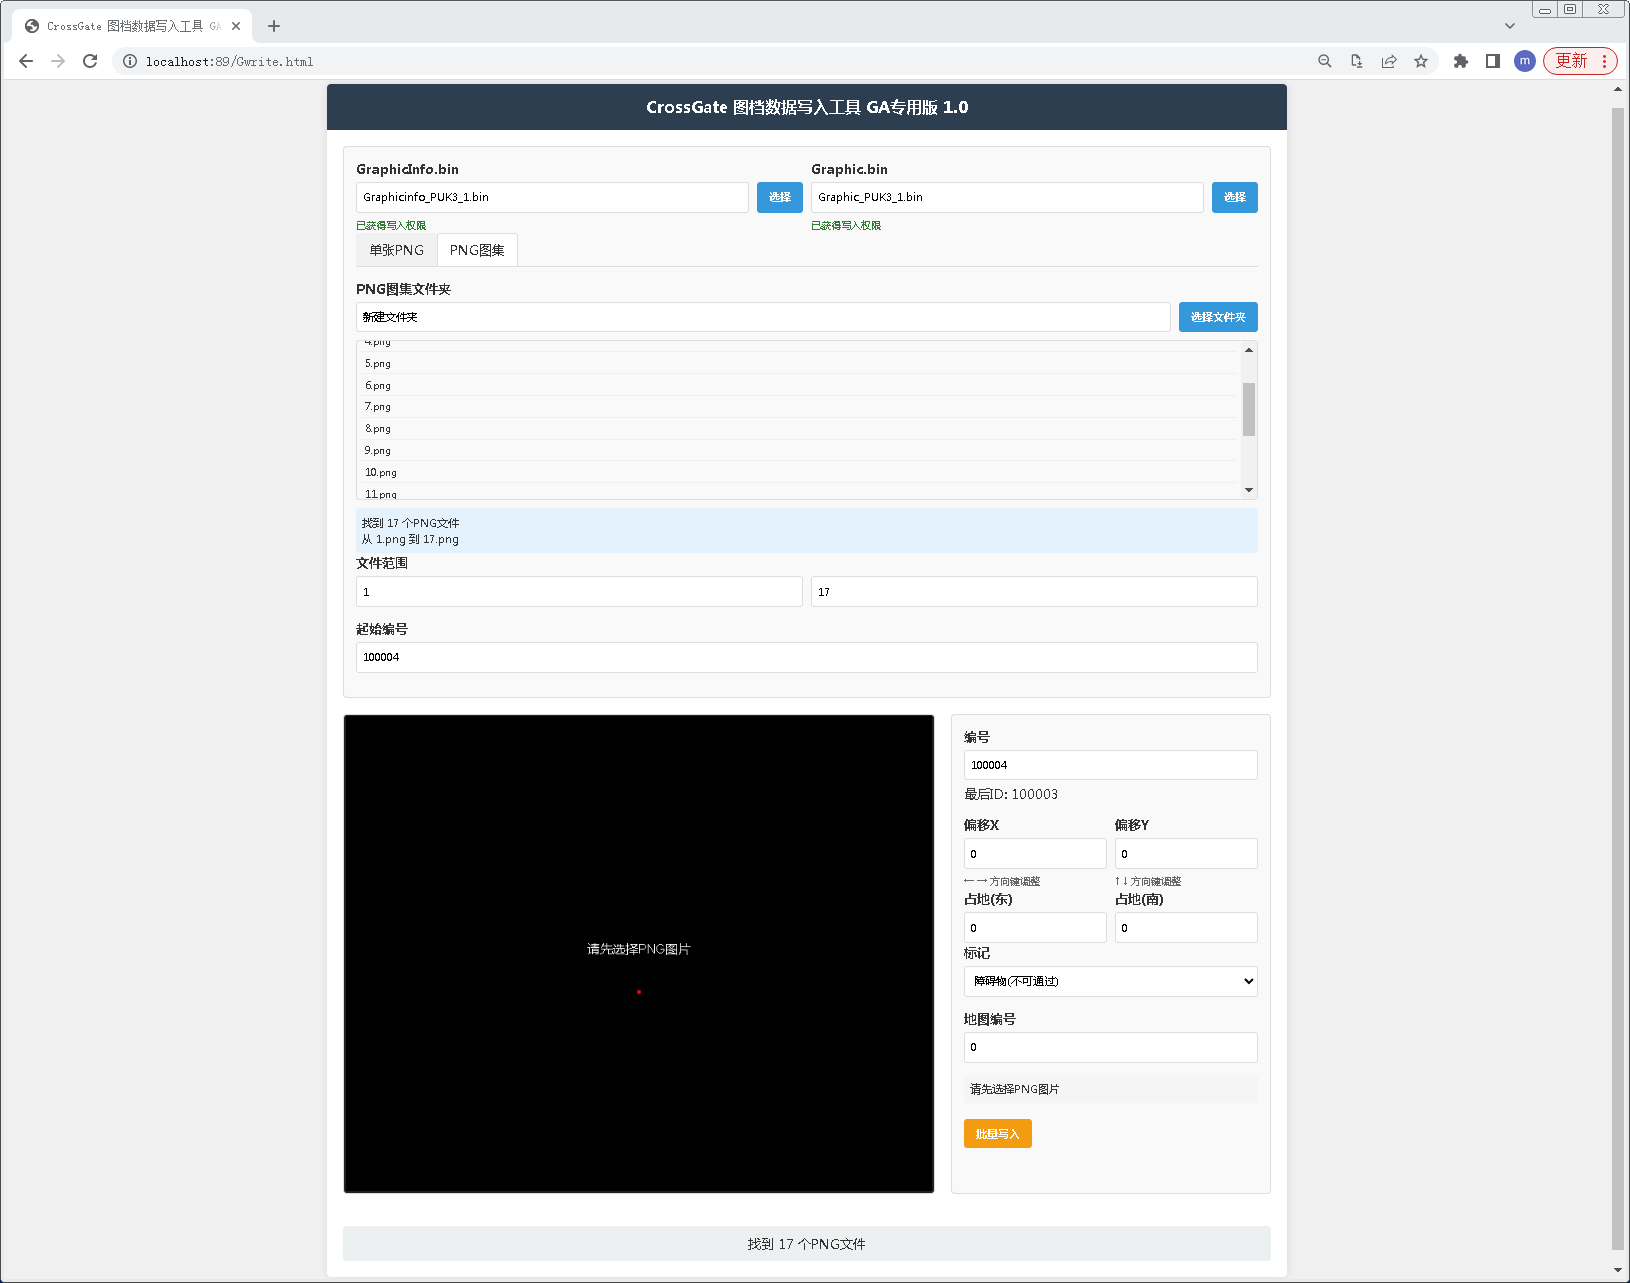The image size is (1630, 1283).
Task: Select 9.png in the file list
Action: [798, 451]
